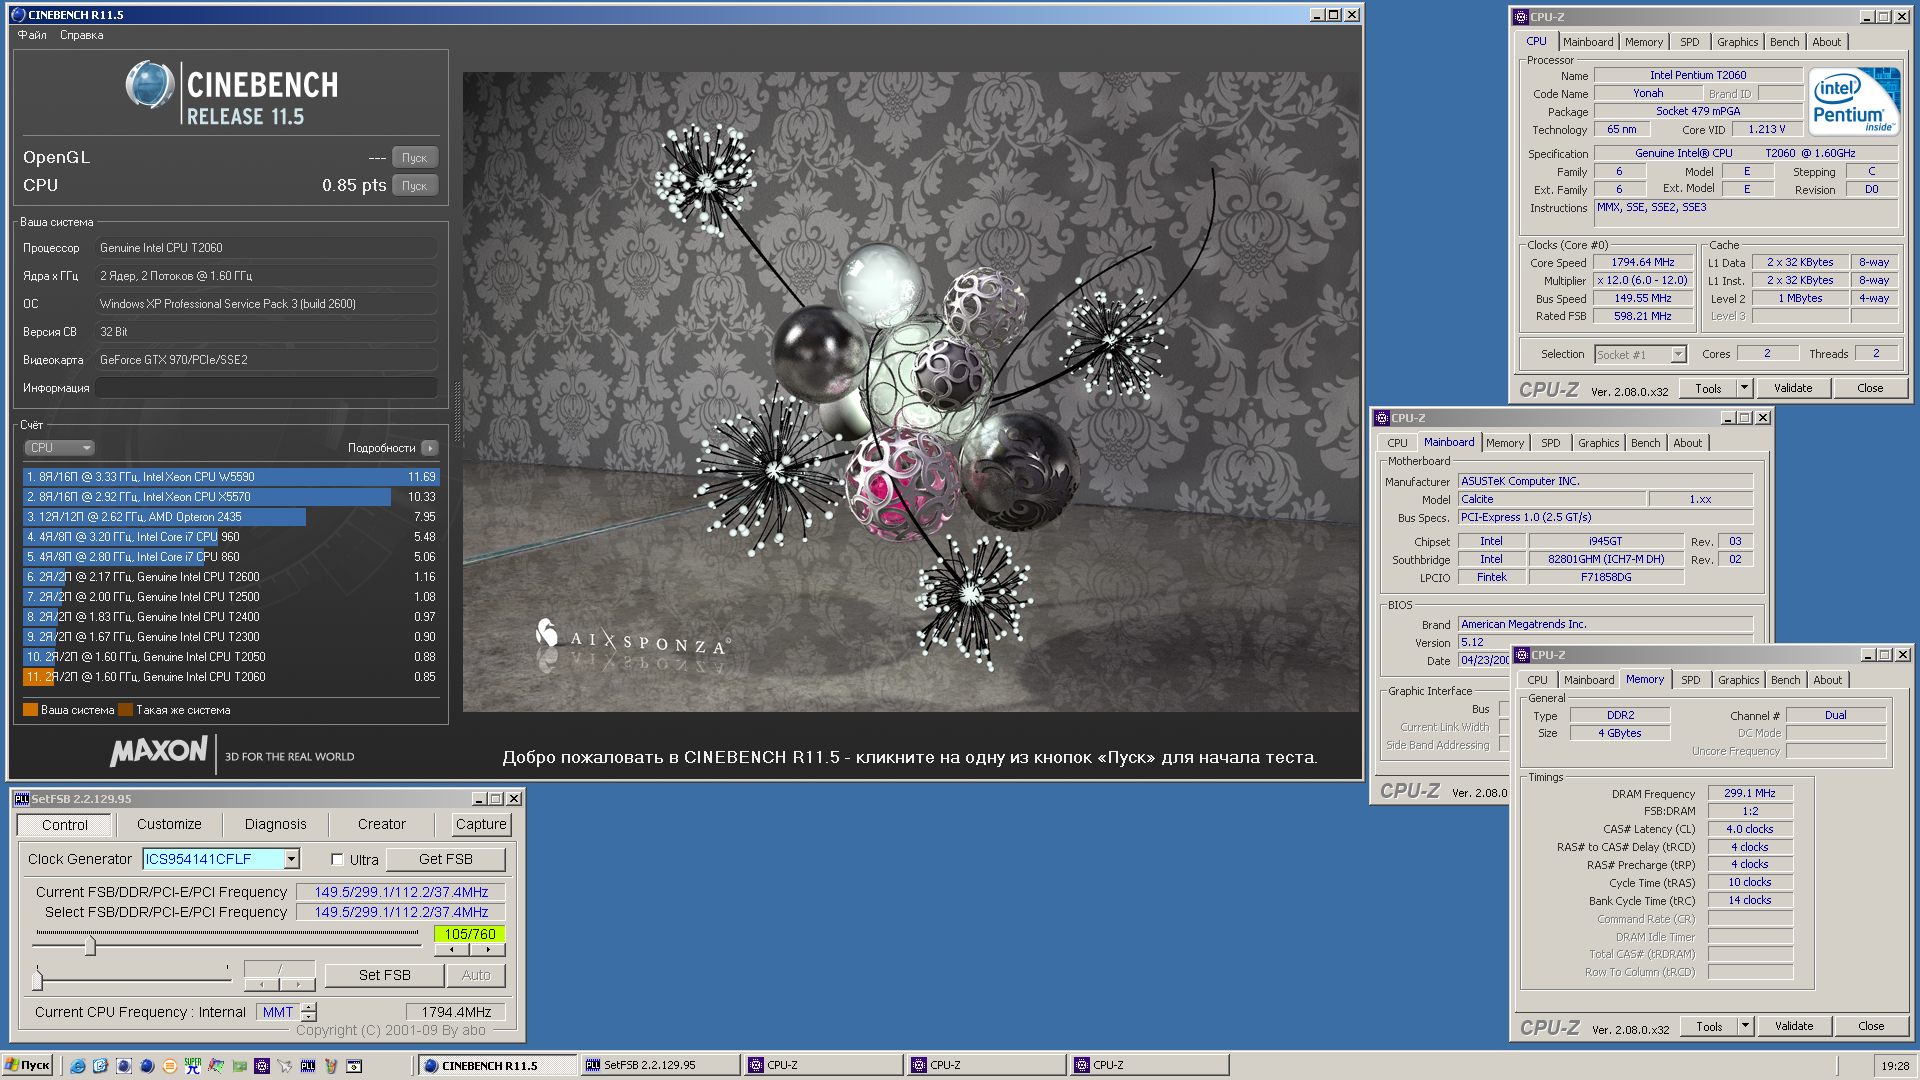Viewport: 1920px width, 1080px height.
Task: Open the Super PI quick launch icon
Action: tap(193, 1066)
